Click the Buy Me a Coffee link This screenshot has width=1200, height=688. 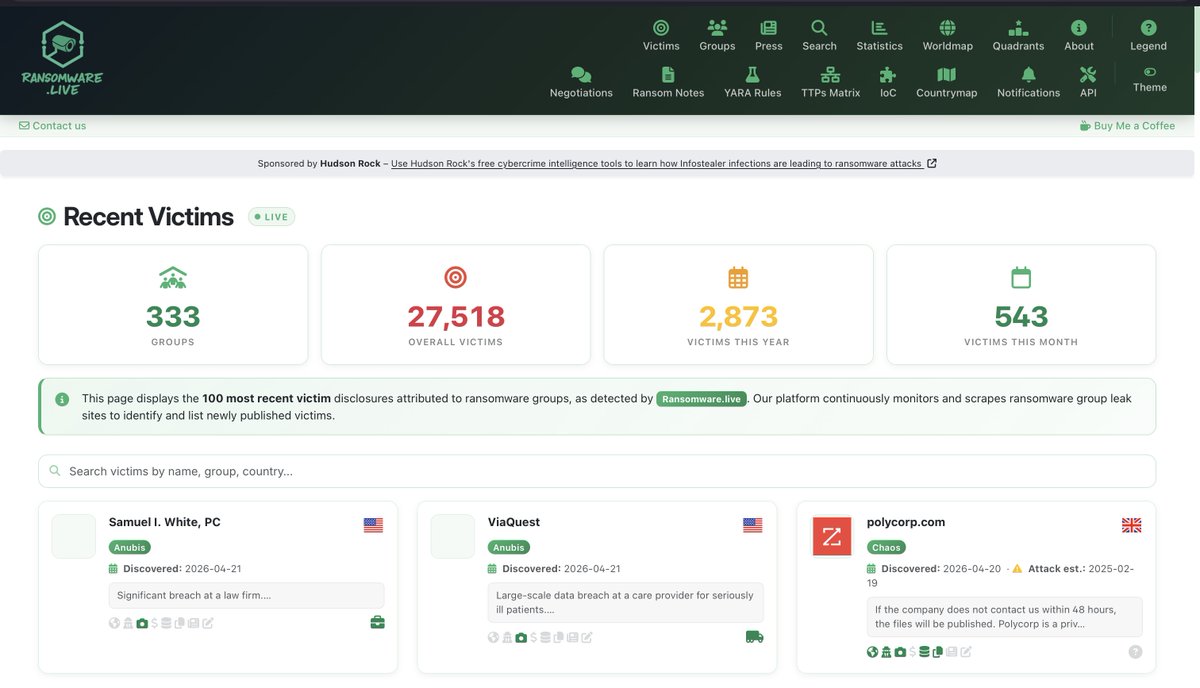1127,126
